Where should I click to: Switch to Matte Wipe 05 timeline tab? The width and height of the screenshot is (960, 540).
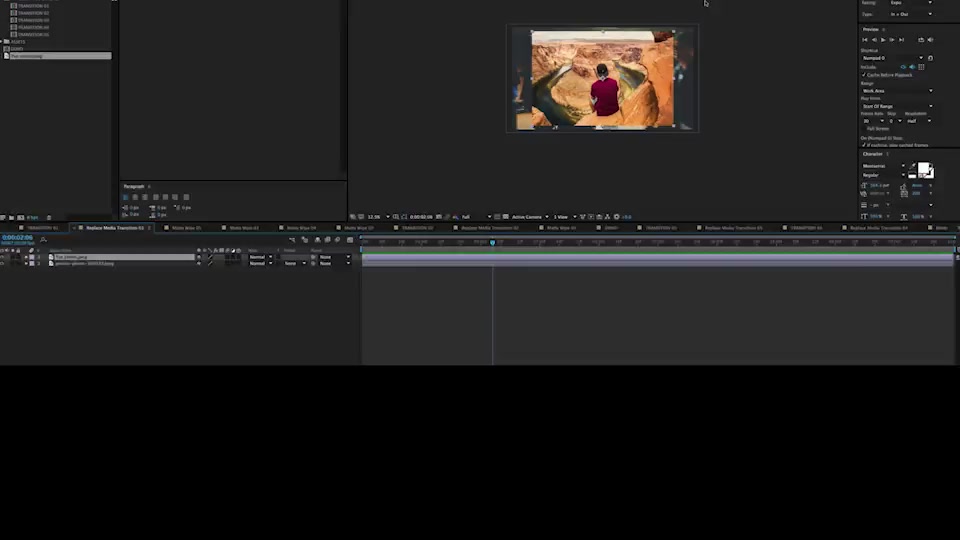click(x=186, y=228)
